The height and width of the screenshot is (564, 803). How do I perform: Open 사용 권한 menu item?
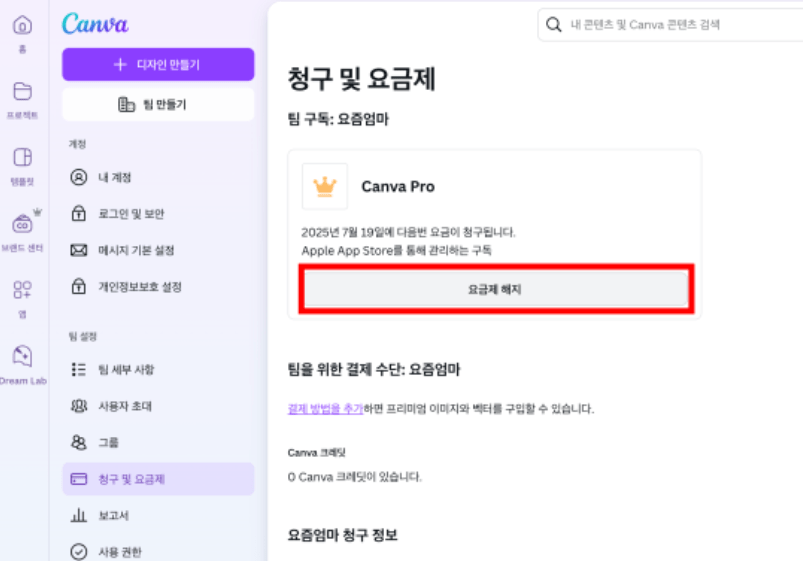pyautogui.click(x=158, y=552)
